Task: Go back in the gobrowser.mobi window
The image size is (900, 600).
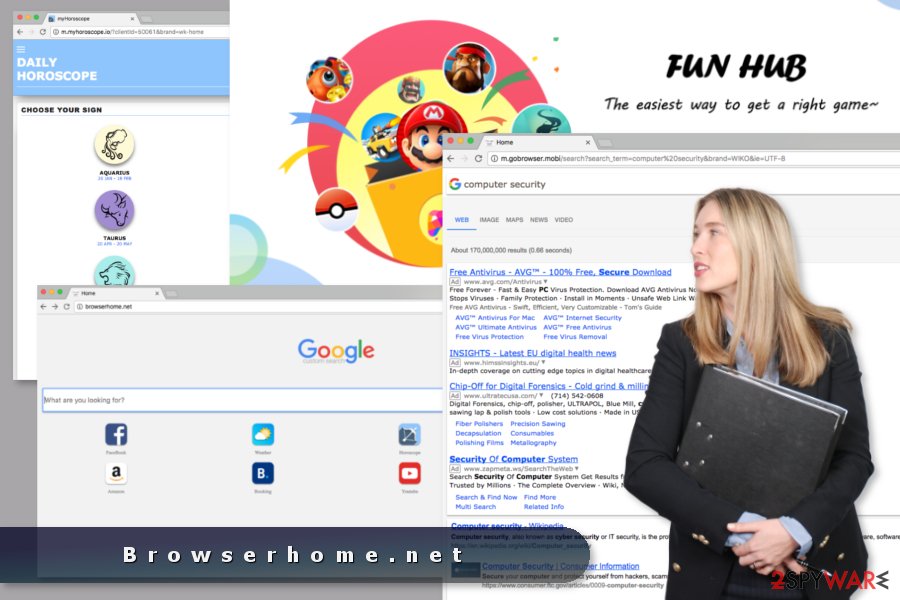Action: click(451, 158)
